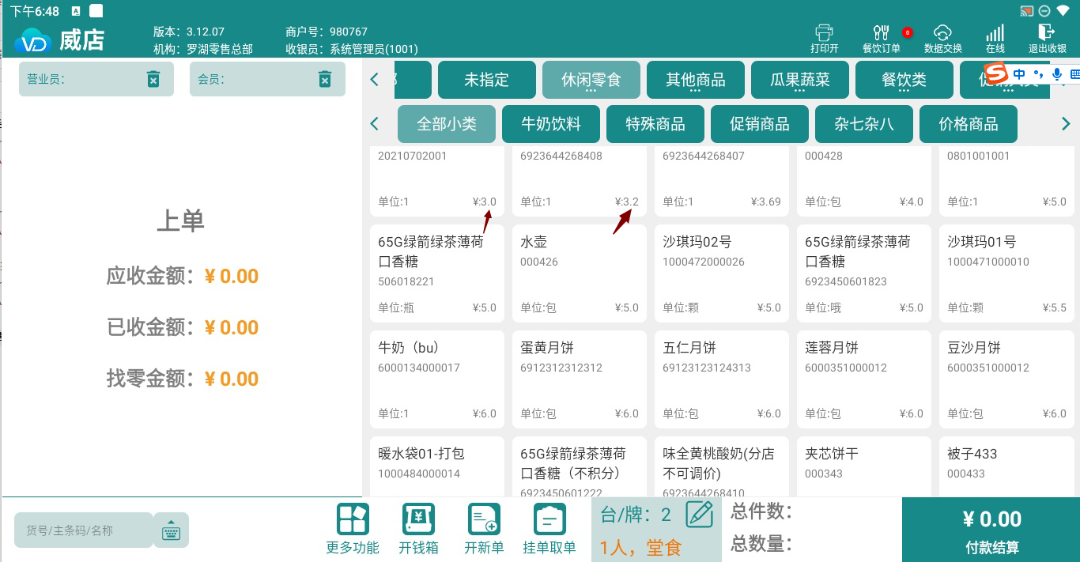This screenshot has width=1080, height=562.
Task: Edit the table number with pencil icon
Action: [700, 515]
